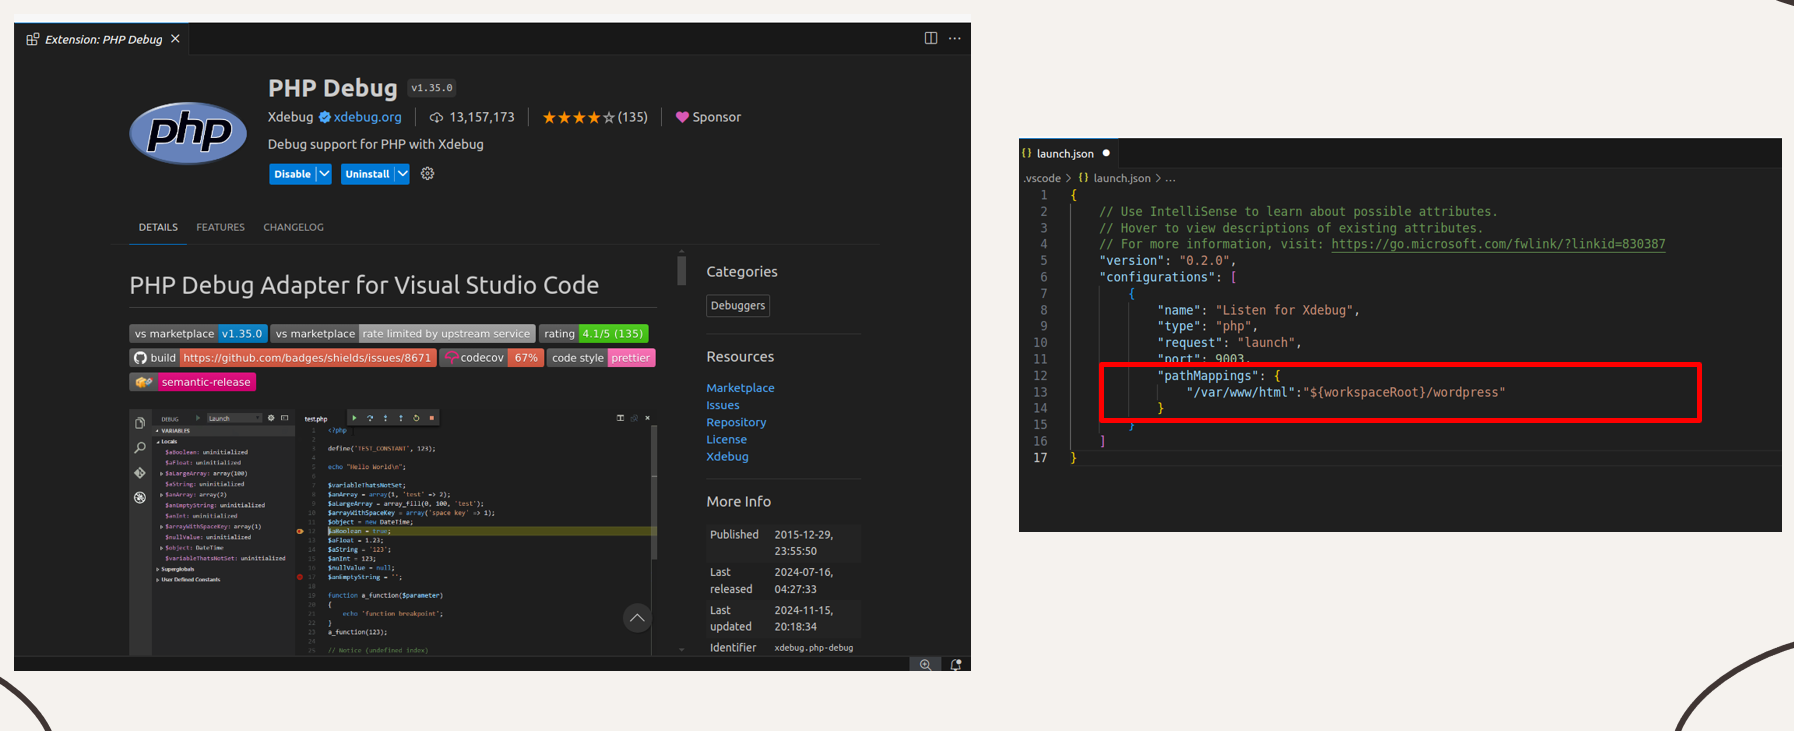Image resolution: width=1794 pixels, height=731 pixels.
Task: Click the Uninstall button
Action: click(x=367, y=174)
